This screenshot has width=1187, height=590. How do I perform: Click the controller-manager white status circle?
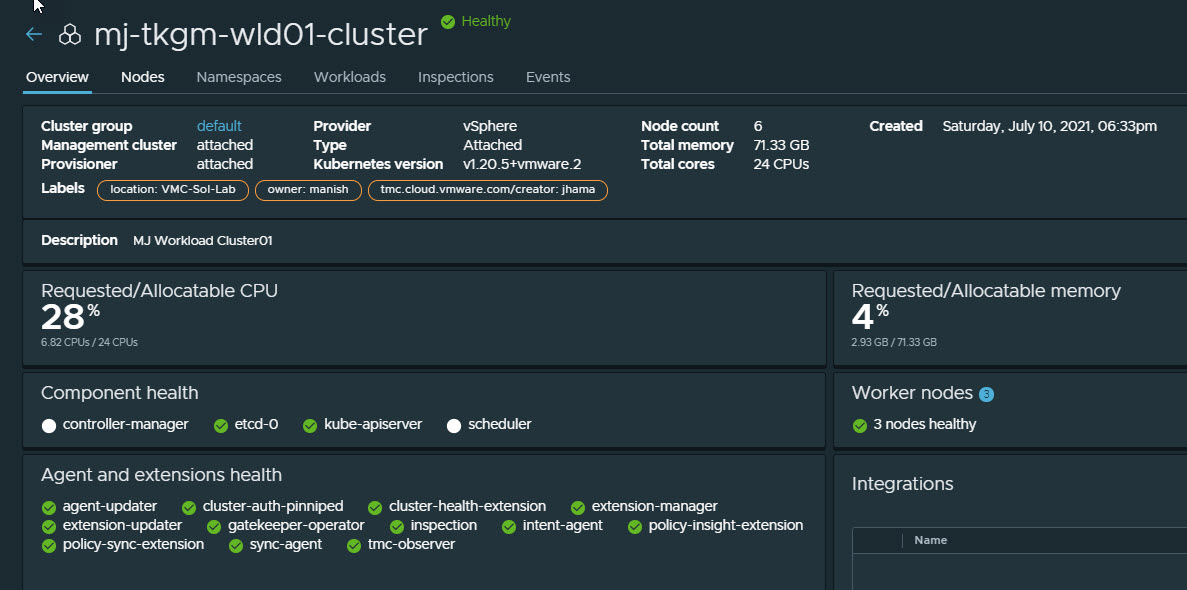tap(49, 425)
